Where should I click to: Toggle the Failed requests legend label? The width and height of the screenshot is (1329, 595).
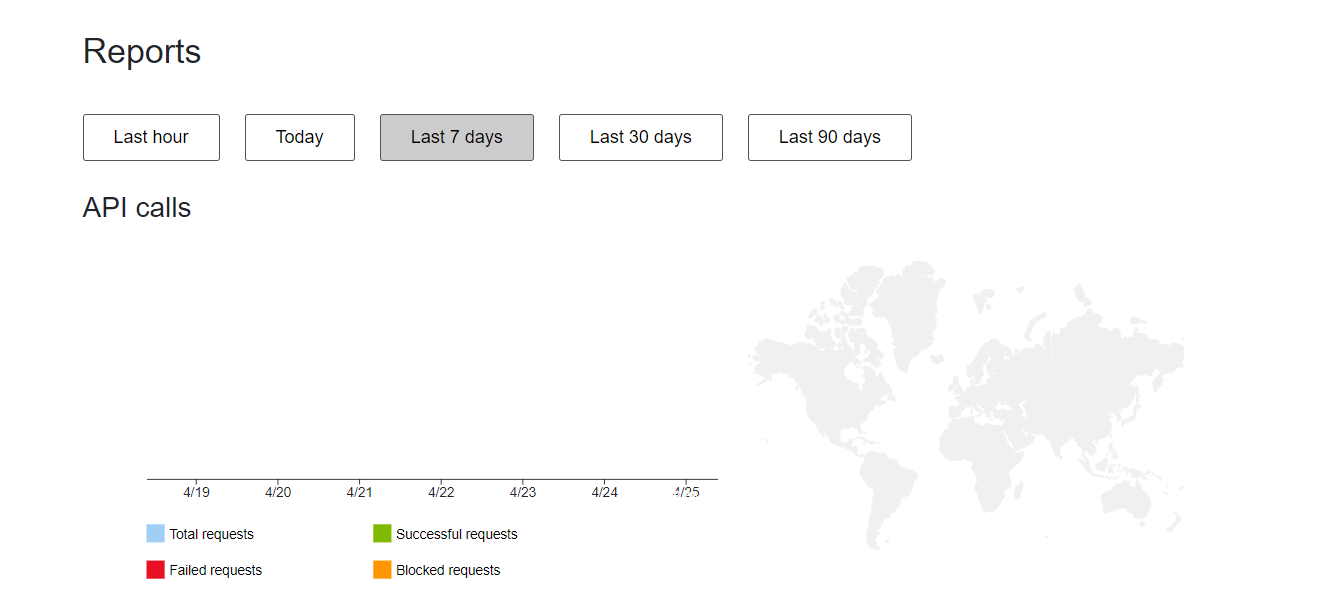click(x=215, y=570)
